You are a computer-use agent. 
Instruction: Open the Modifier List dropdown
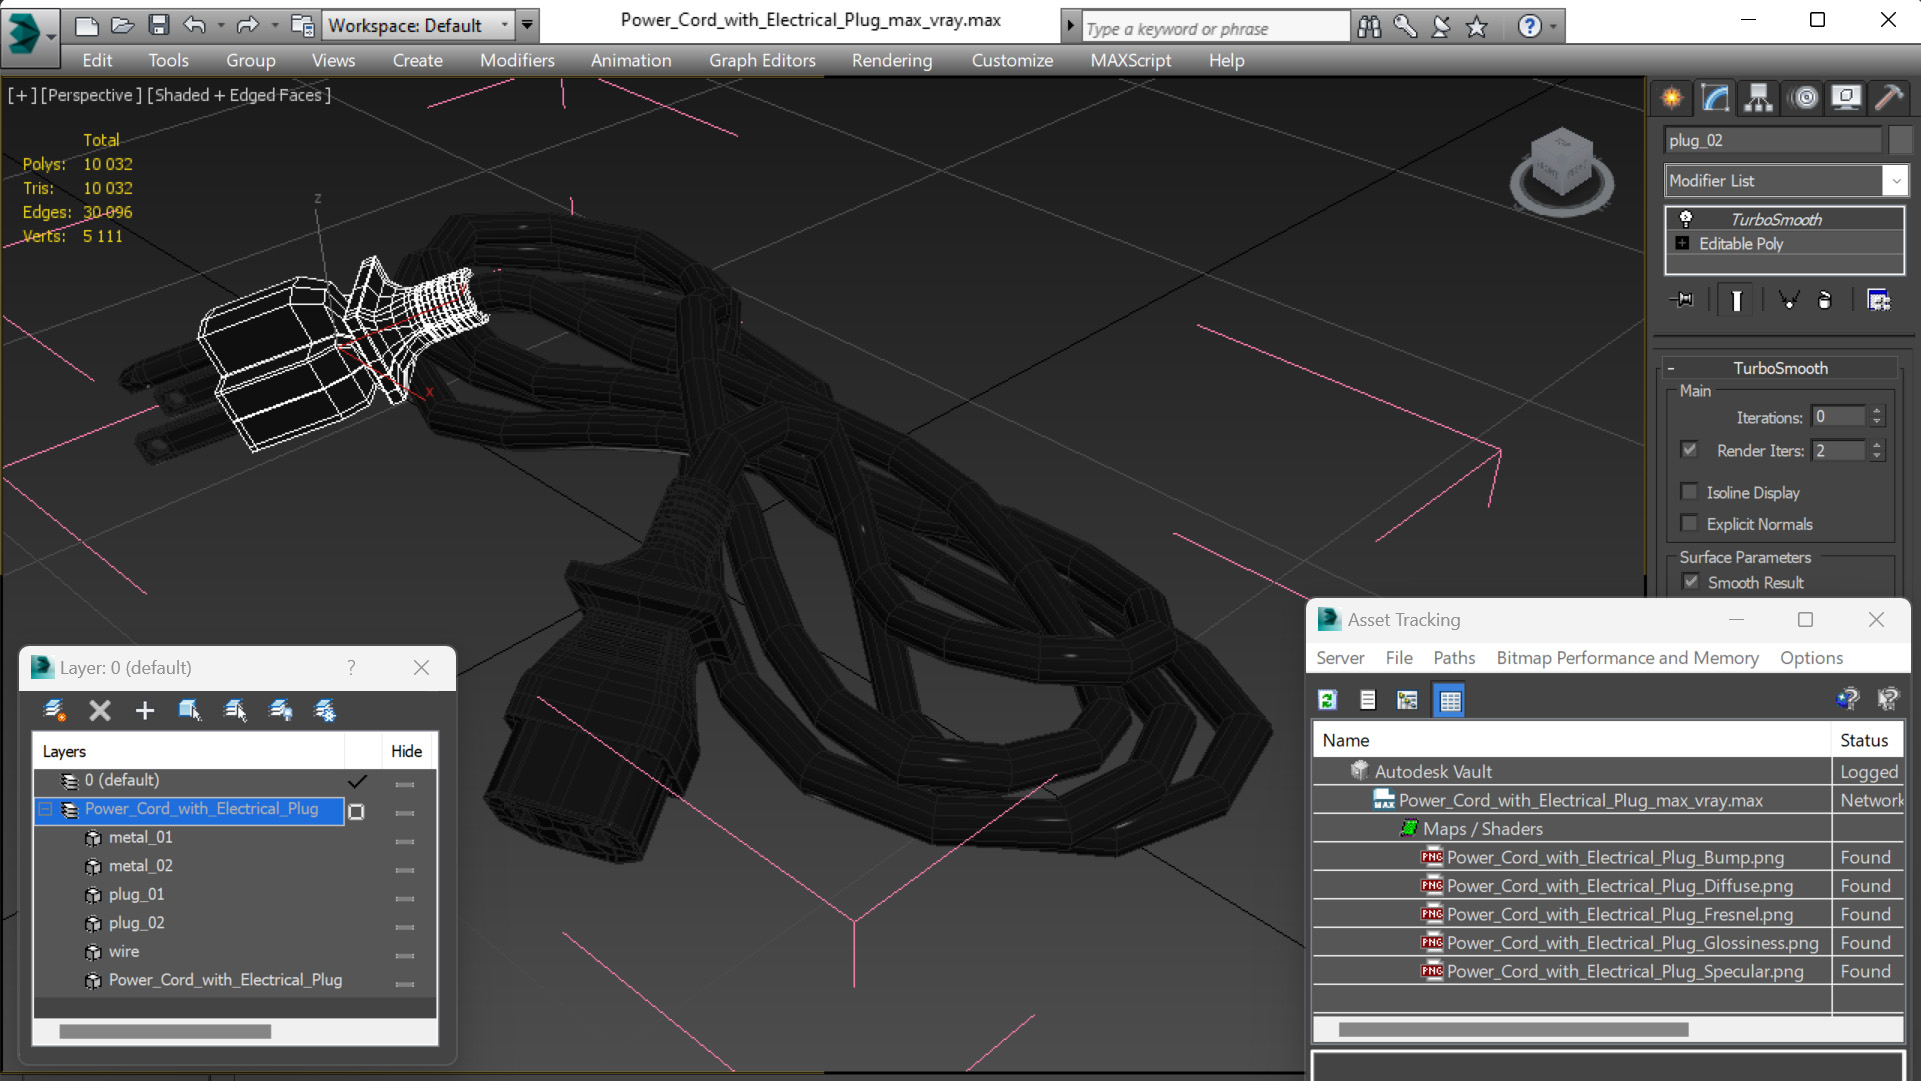tap(1894, 180)
